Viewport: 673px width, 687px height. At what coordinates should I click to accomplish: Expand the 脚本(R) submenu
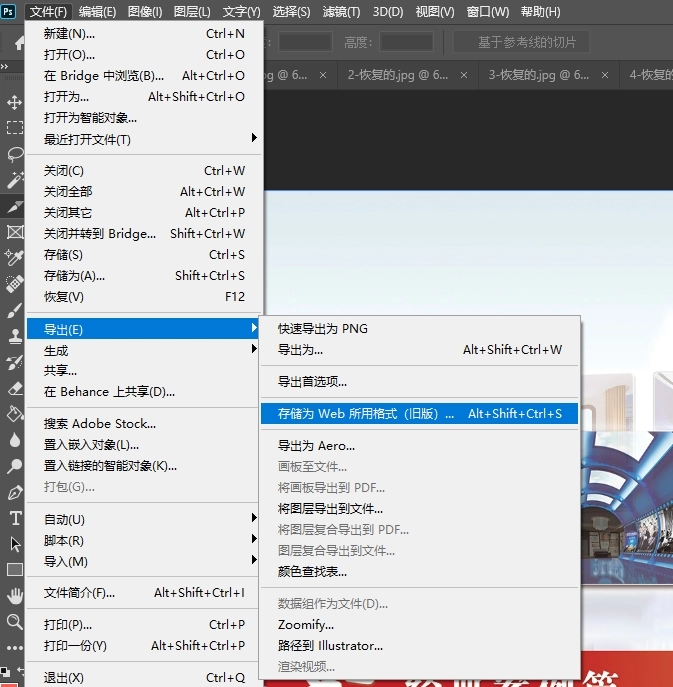coord(145,540)
